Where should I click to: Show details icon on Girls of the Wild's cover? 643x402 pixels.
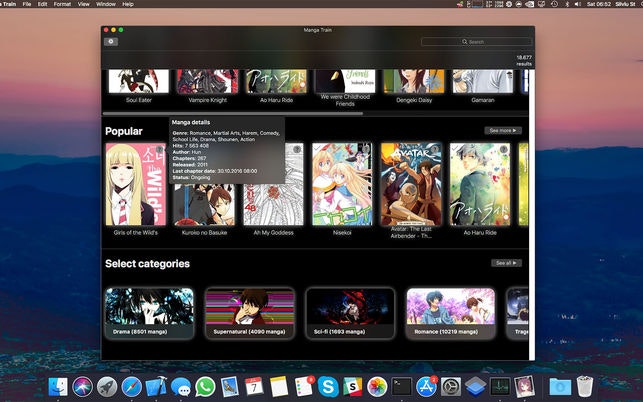pyautogui.click(x=160, y=149)
